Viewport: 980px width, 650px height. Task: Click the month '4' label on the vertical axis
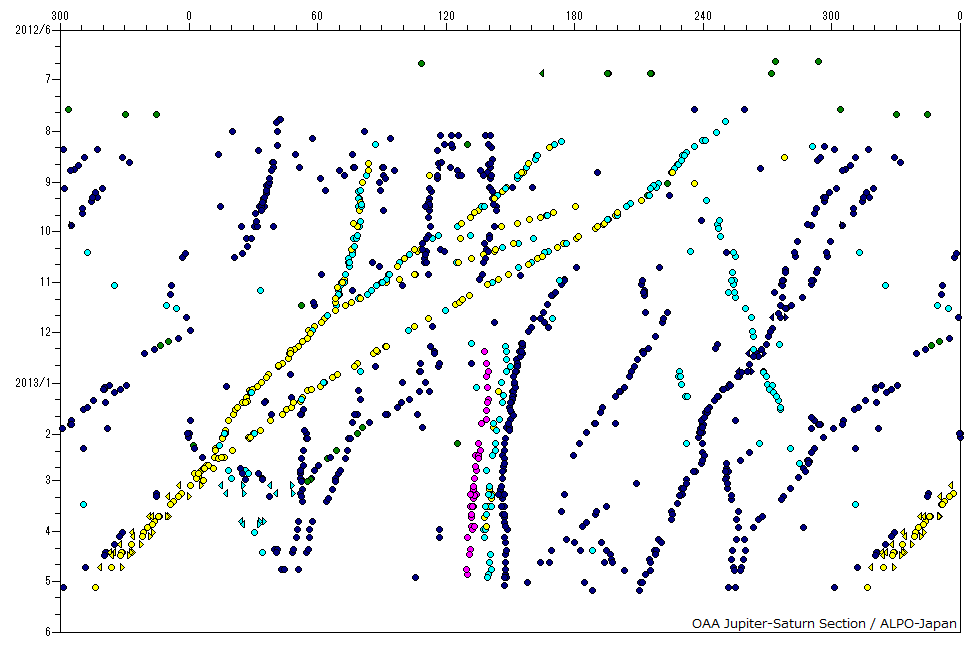point(48,531)
